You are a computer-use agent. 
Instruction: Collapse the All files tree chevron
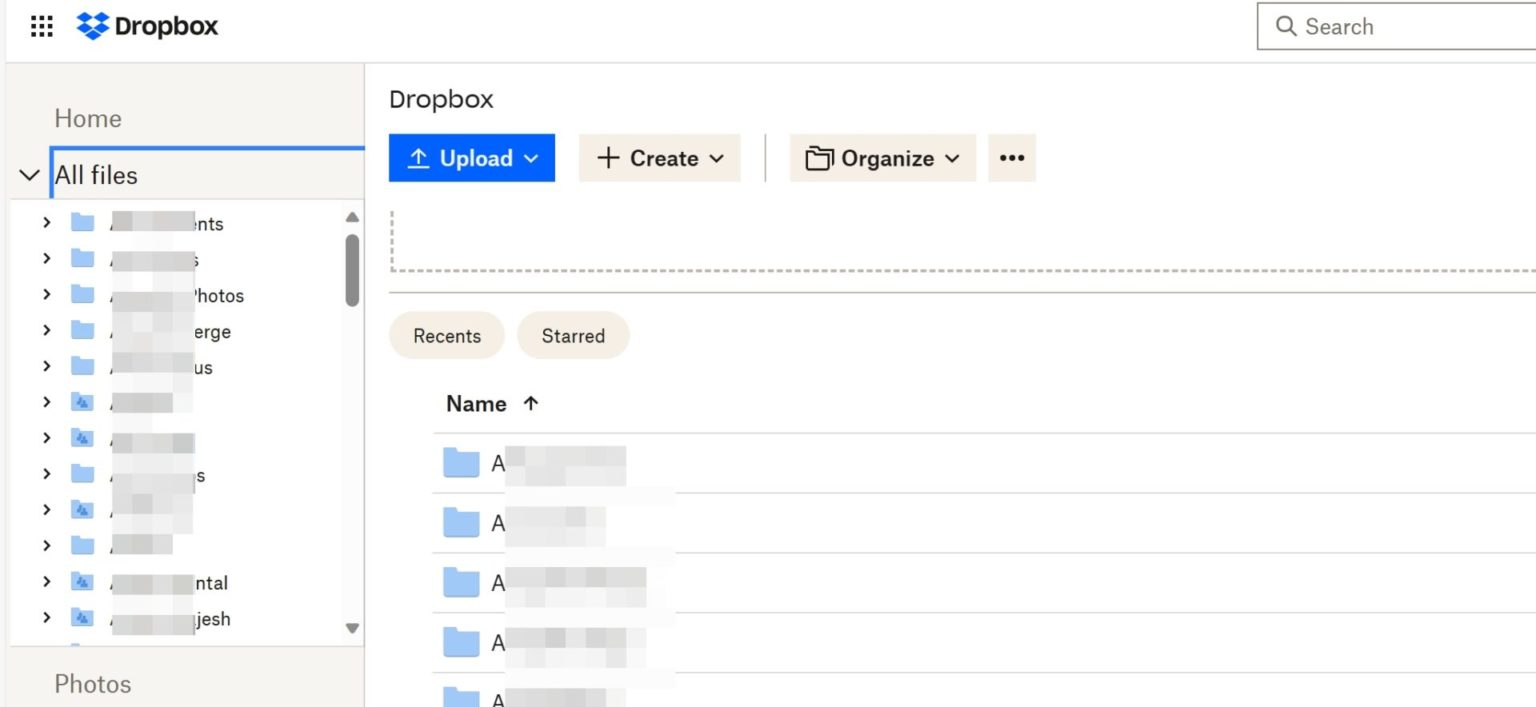pos(30,176)
